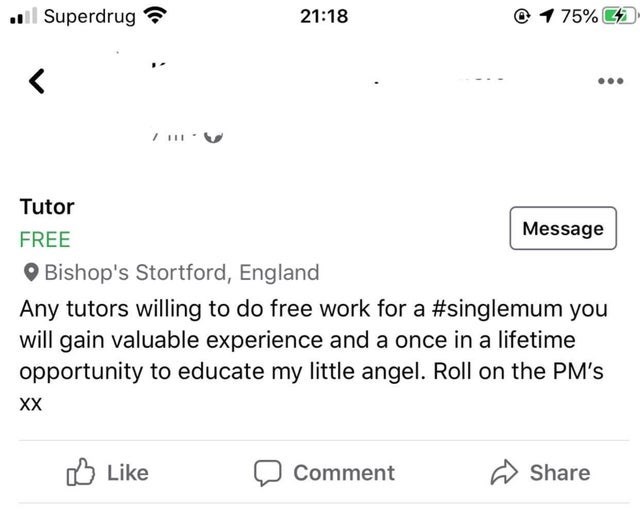Tap the location pin icon
Image resolution: width=640 pixels, height=513 pixels.
(31, 272)
